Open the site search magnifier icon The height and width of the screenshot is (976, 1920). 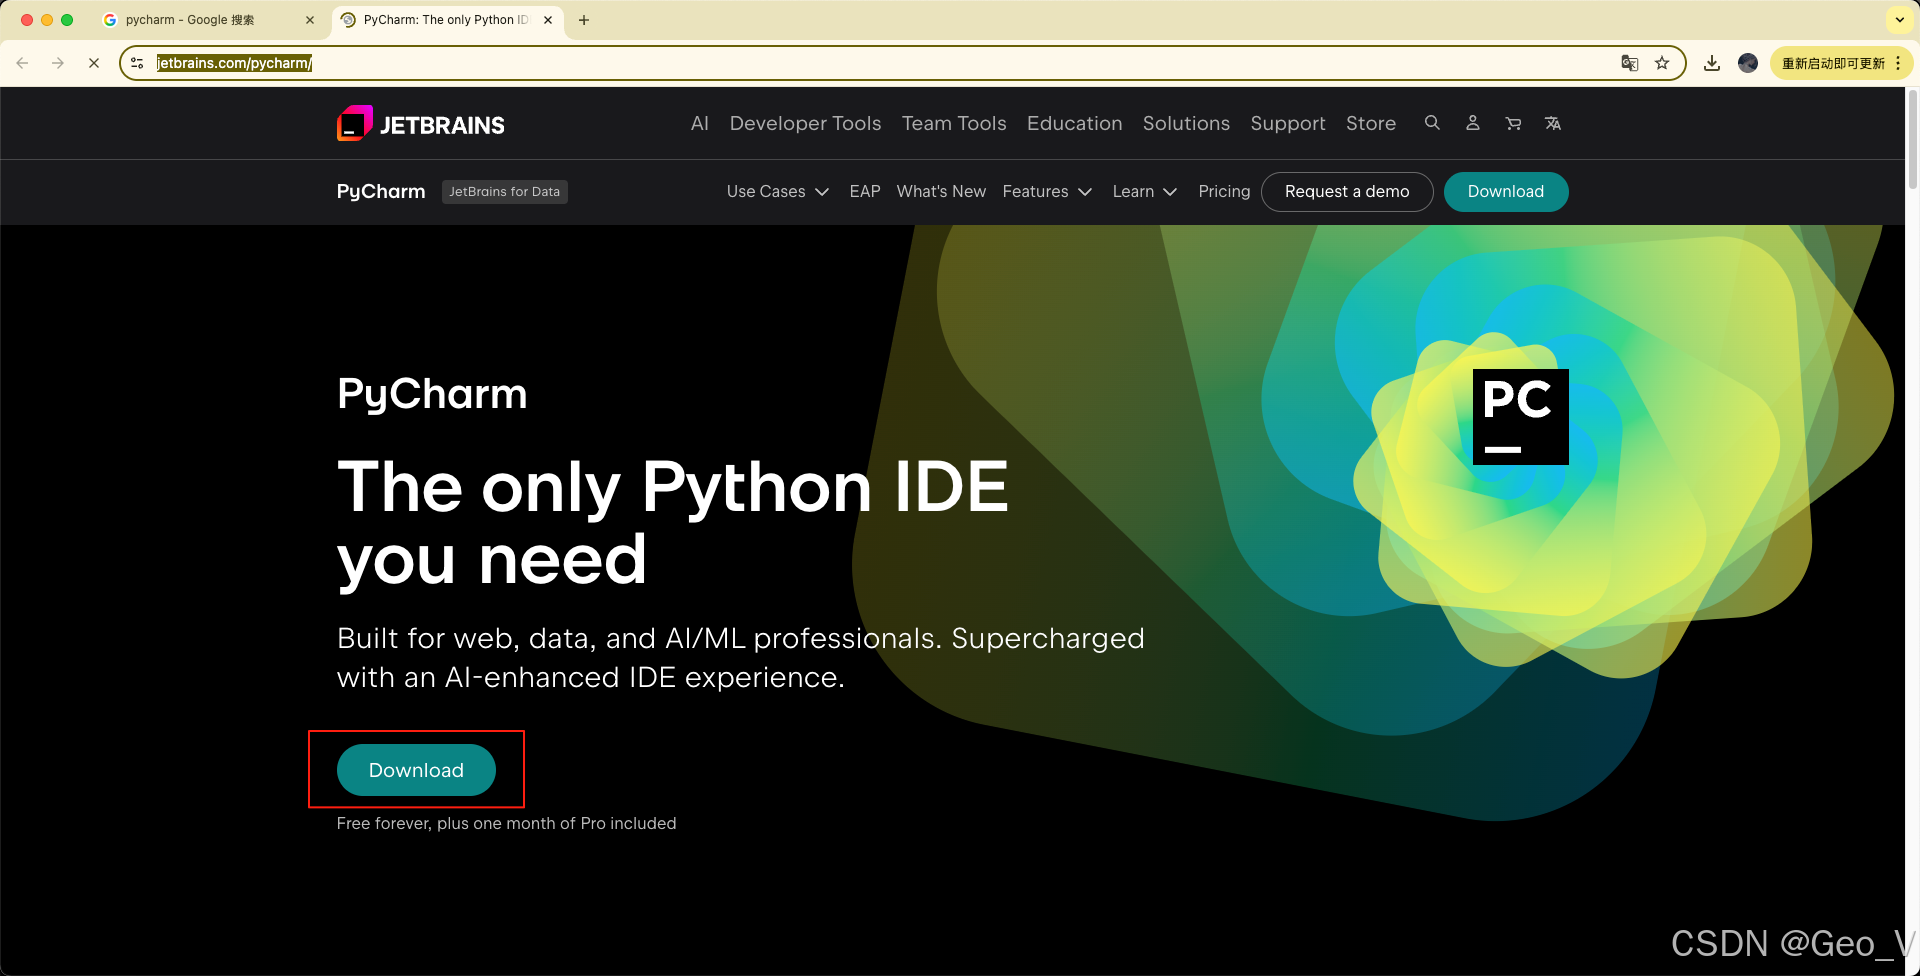[1432, 123]
